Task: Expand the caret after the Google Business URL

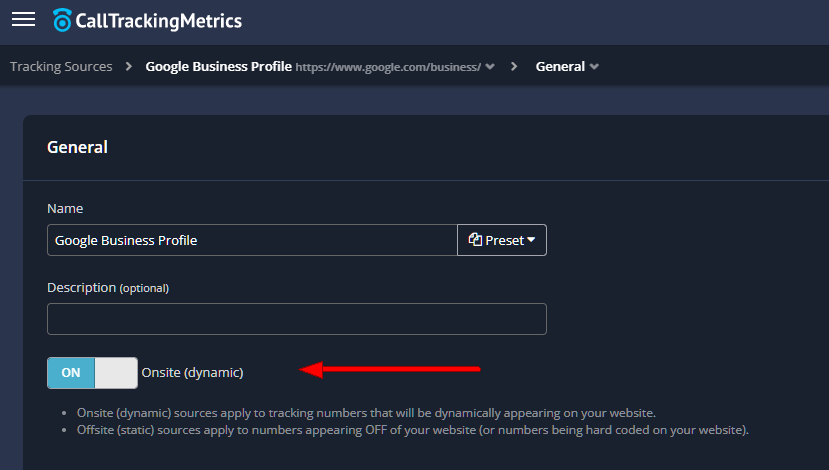Action: click(490, 67)
